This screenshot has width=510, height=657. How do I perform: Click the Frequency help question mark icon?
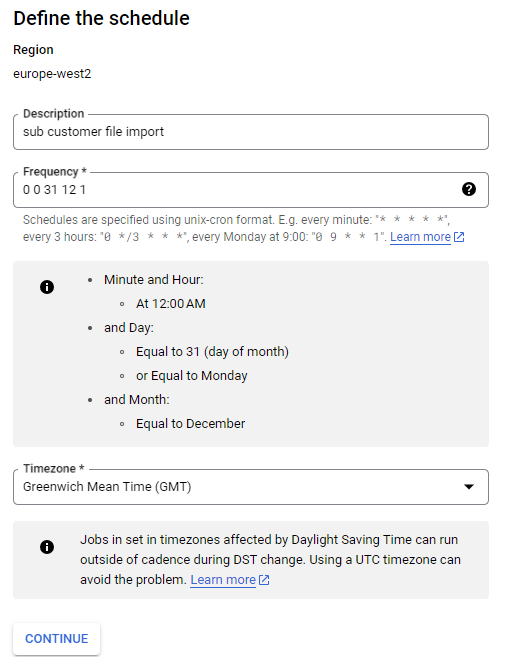[x=469, y=189]
